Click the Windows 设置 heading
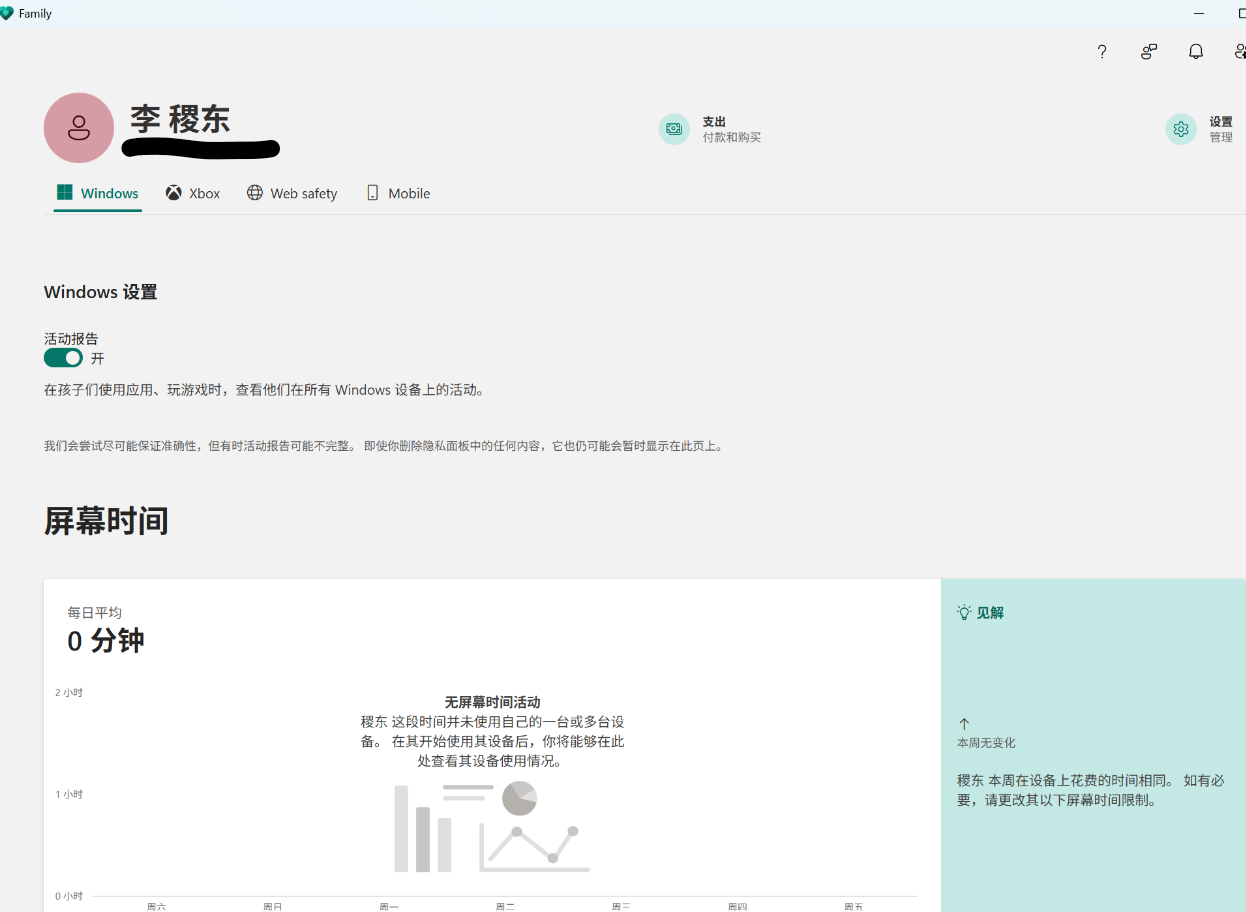 (100, 292)
